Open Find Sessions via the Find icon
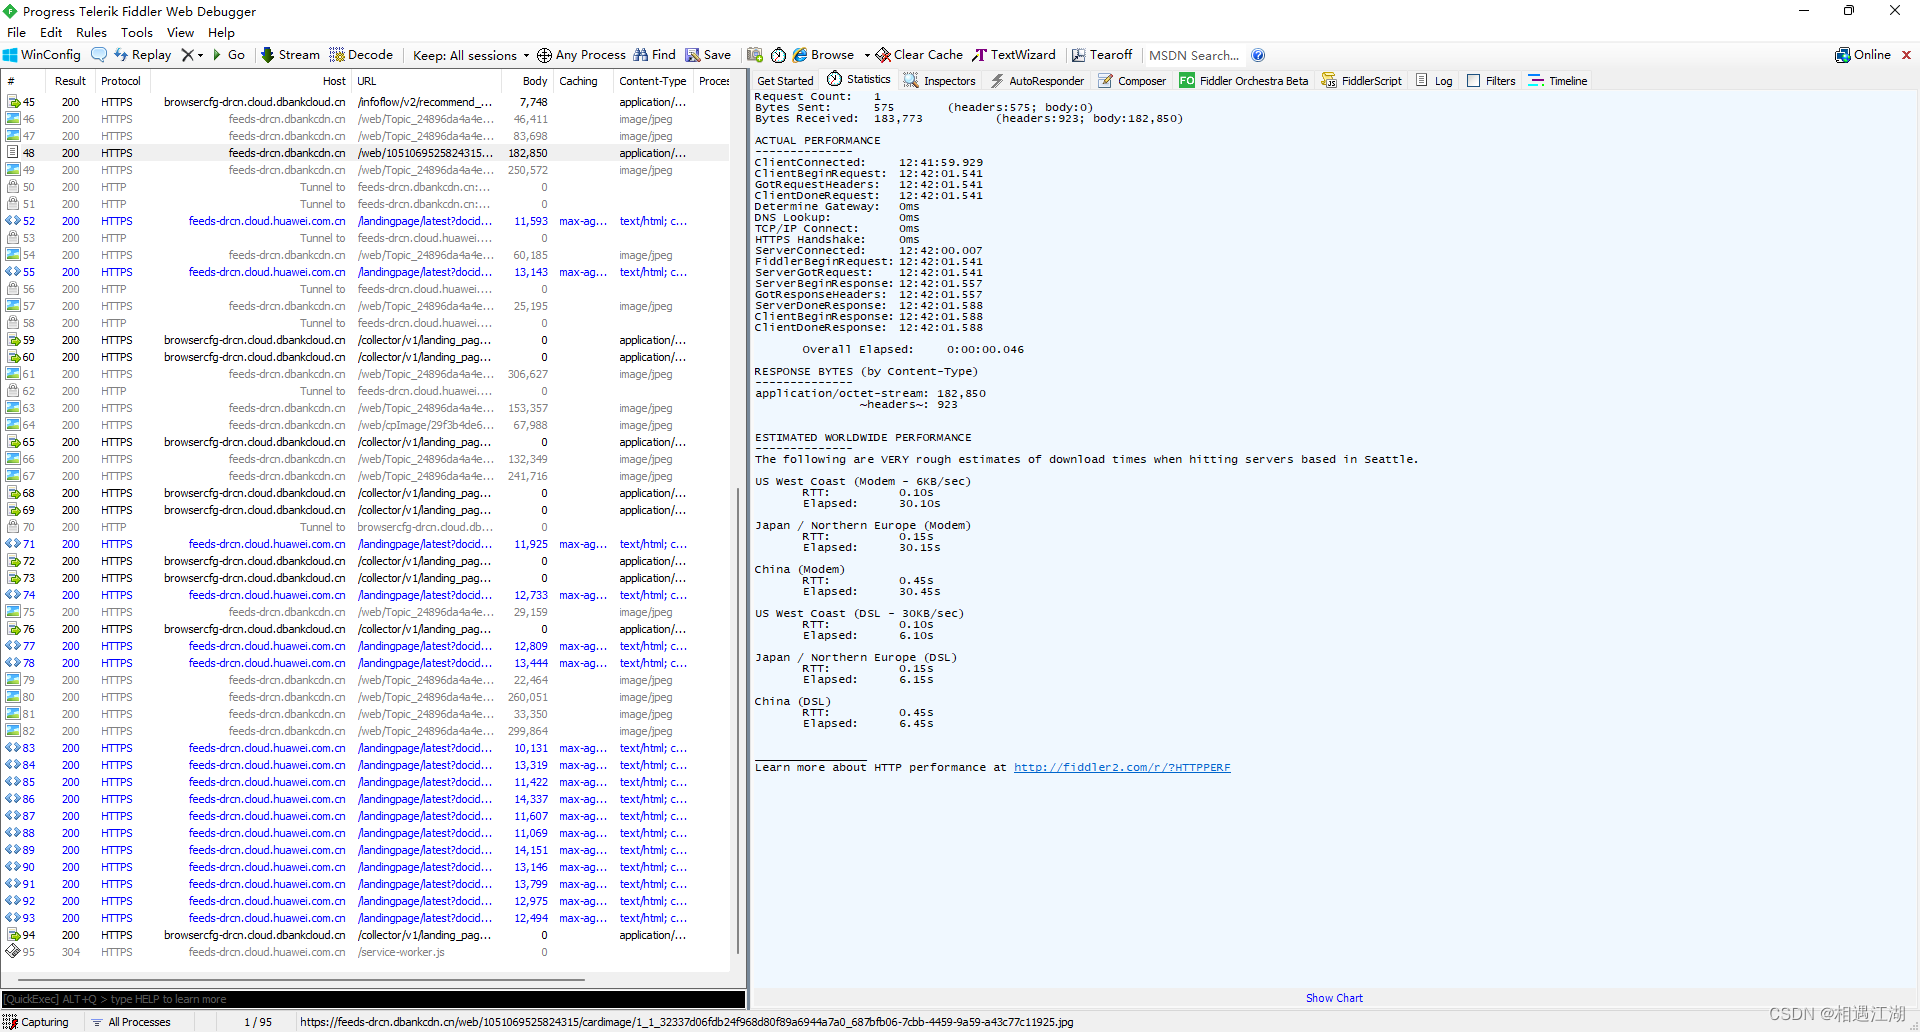The height and width of the screenshot is (1032, 1920). (x=654, y=54)
